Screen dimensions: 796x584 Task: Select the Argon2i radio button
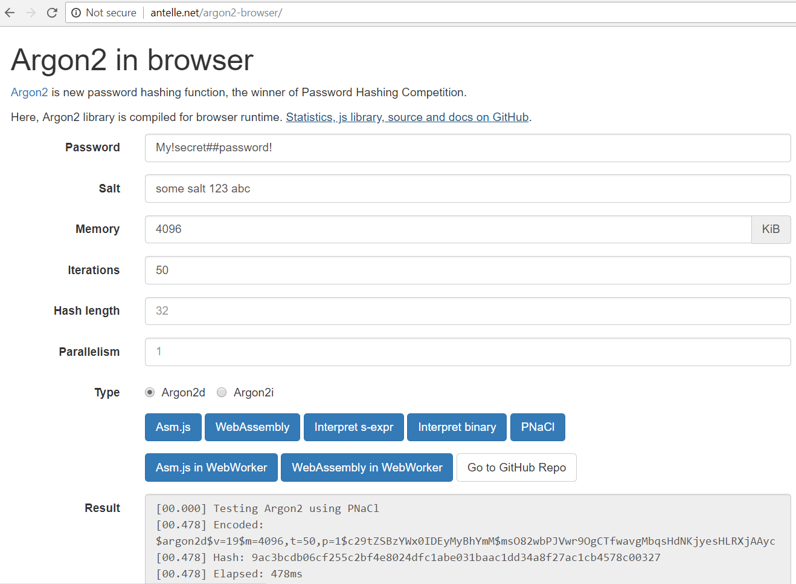pyautogui.click(x=222, y=393)
